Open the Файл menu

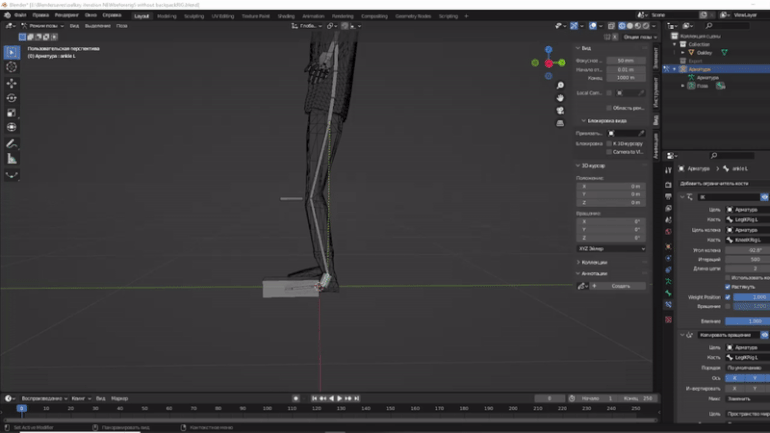coord(20,16)
